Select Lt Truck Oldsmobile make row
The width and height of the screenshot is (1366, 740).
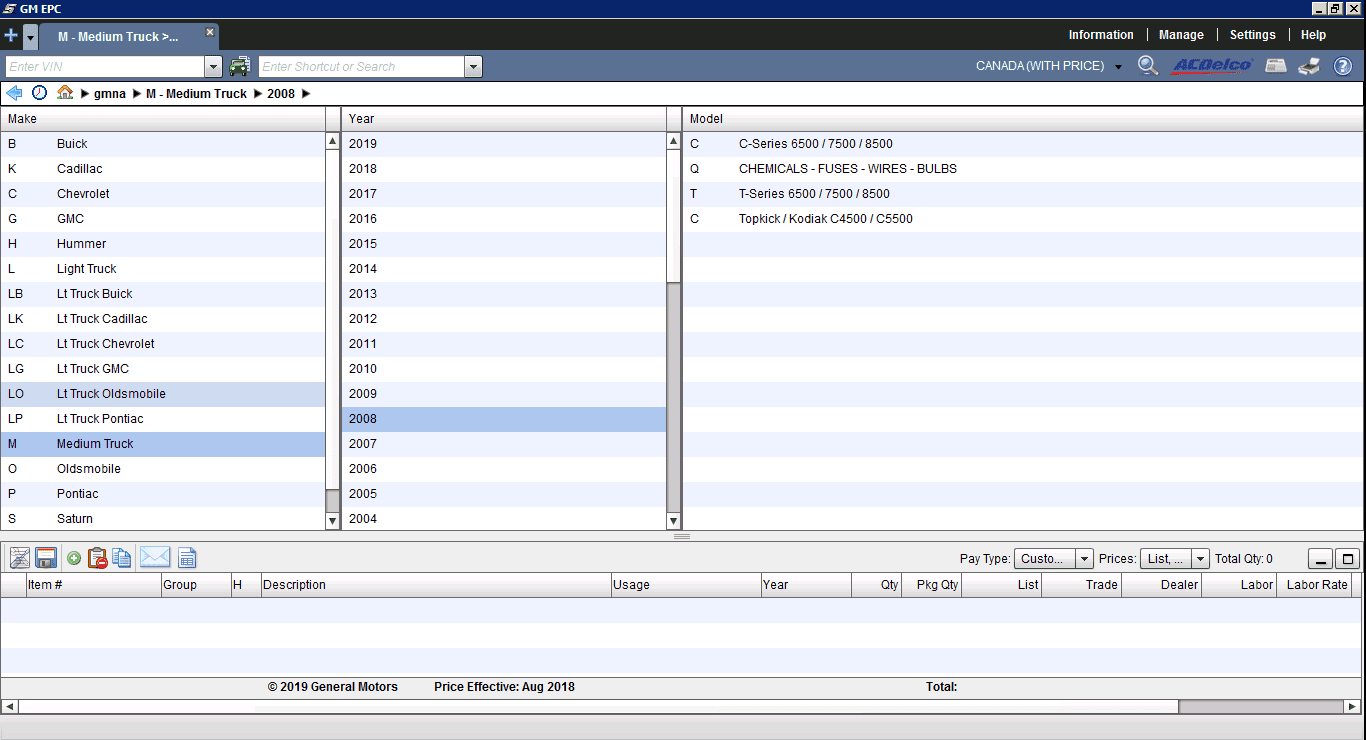tap(163, 394)
